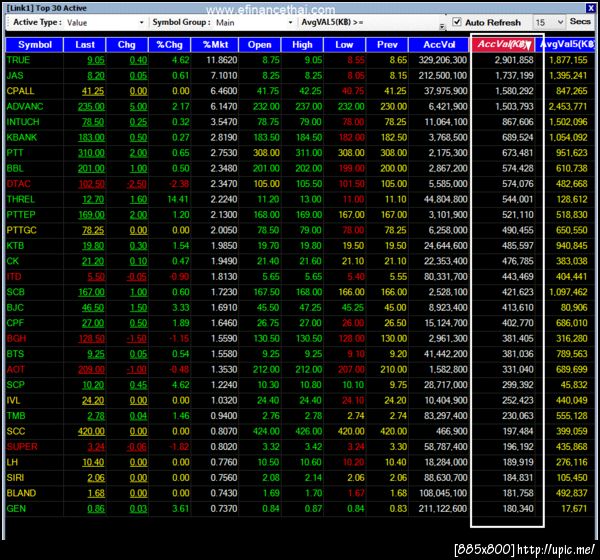Select the BLAND symbol

21,493
